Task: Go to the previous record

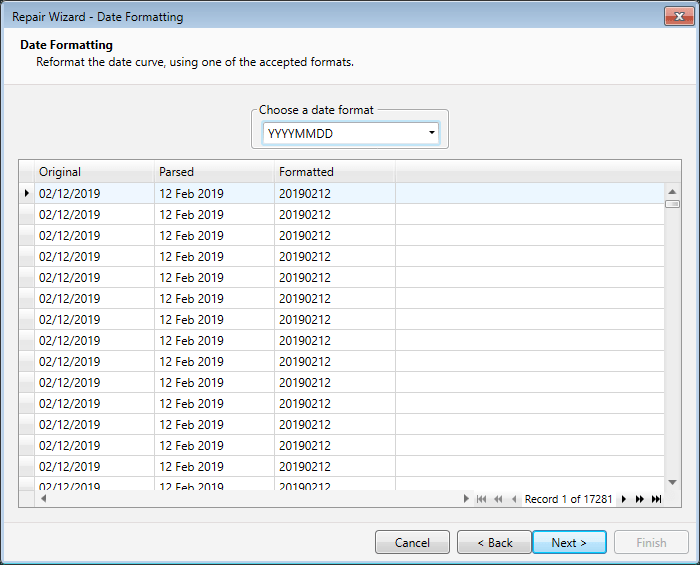Action: pos(514,499)
